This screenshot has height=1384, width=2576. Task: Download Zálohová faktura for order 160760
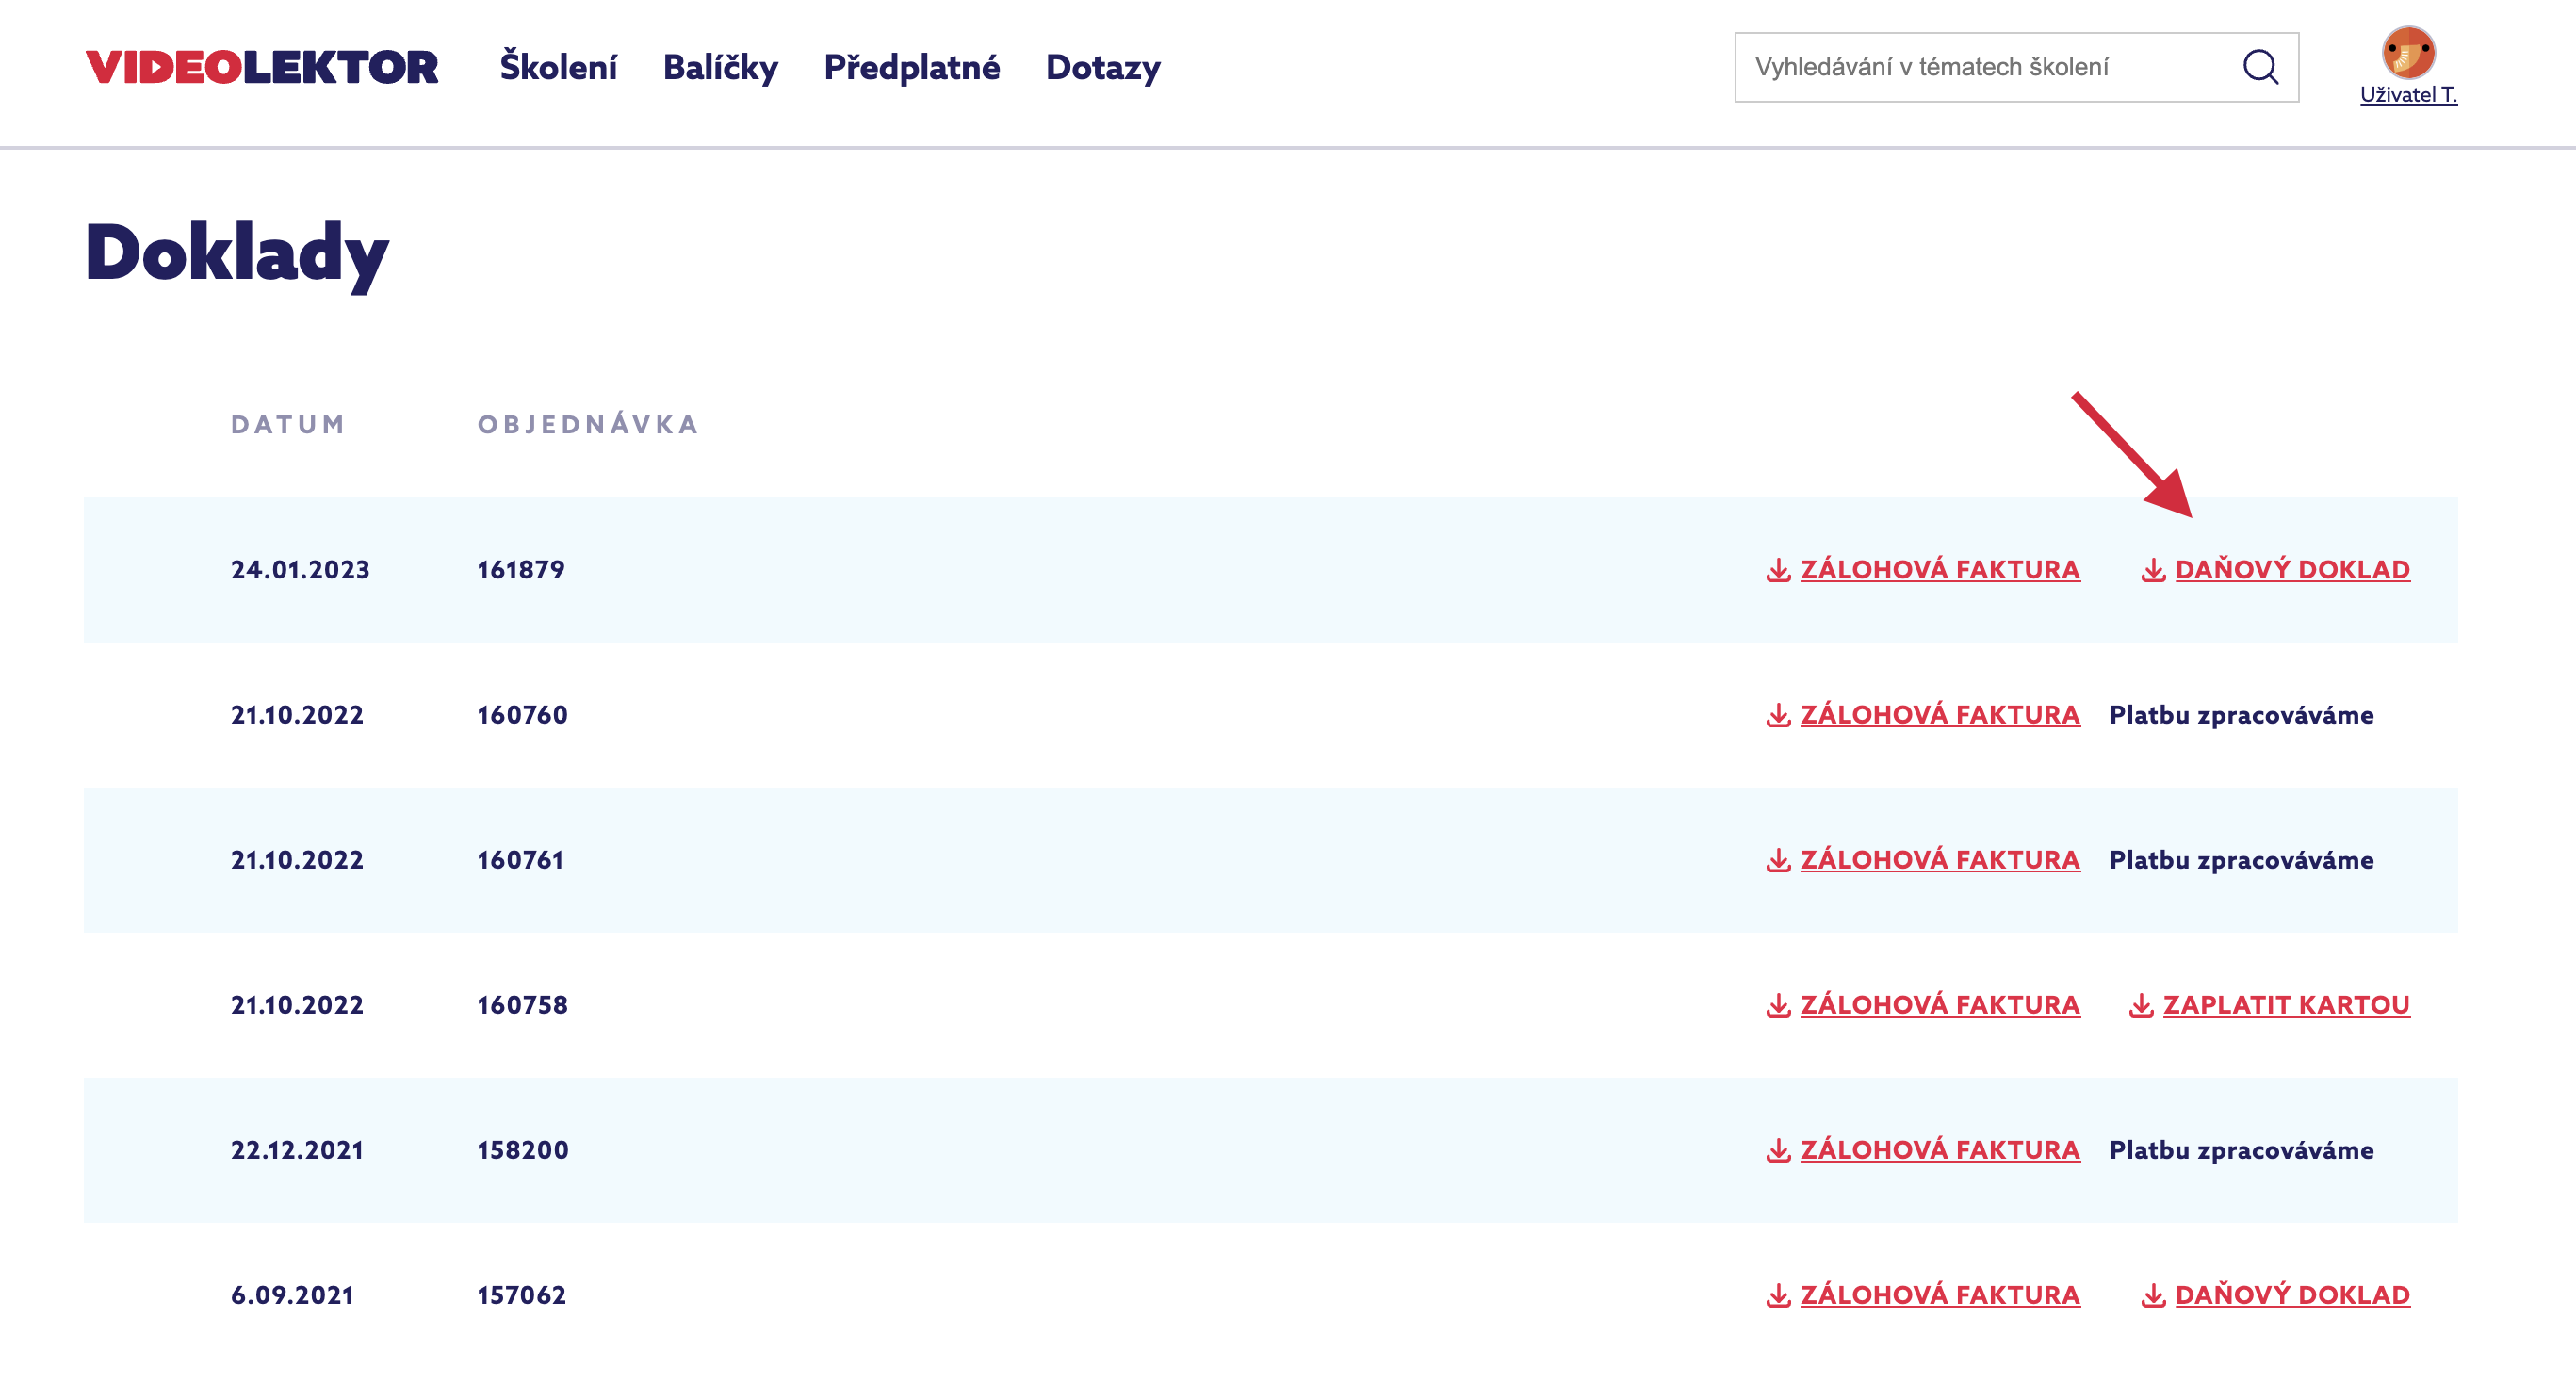(x=1940, y=714)
